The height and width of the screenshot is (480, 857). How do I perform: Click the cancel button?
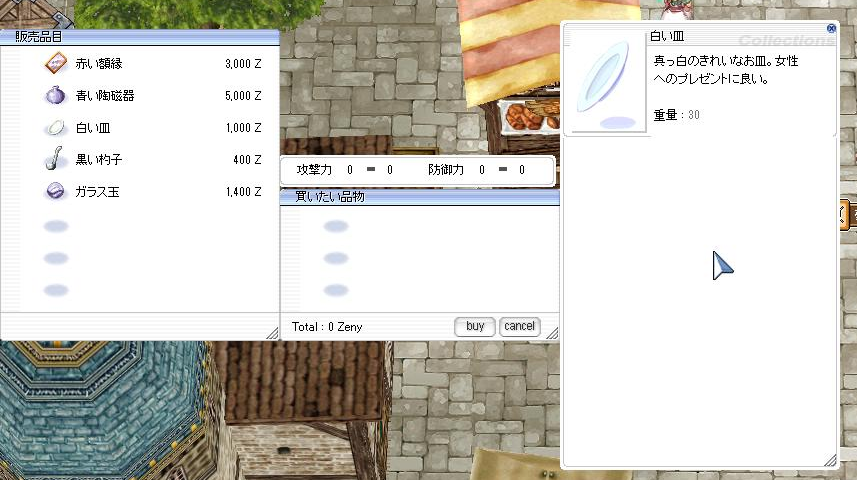tap(519, 326)
